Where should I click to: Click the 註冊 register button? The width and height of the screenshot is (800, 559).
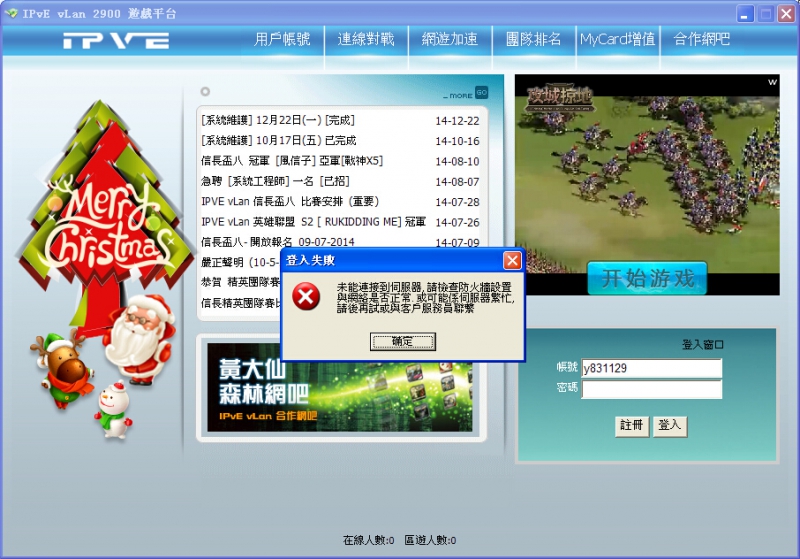(x=631, y=426)
